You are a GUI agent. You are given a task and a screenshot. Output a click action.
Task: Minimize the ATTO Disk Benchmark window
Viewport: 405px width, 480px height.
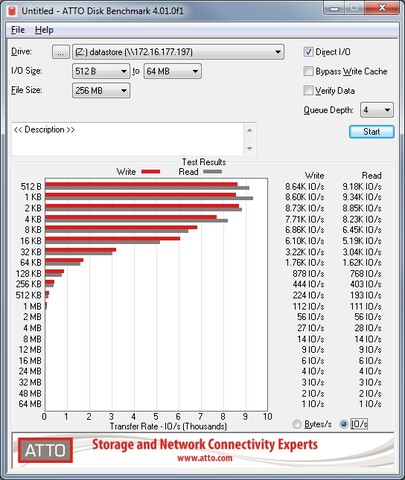pos(334,8)
